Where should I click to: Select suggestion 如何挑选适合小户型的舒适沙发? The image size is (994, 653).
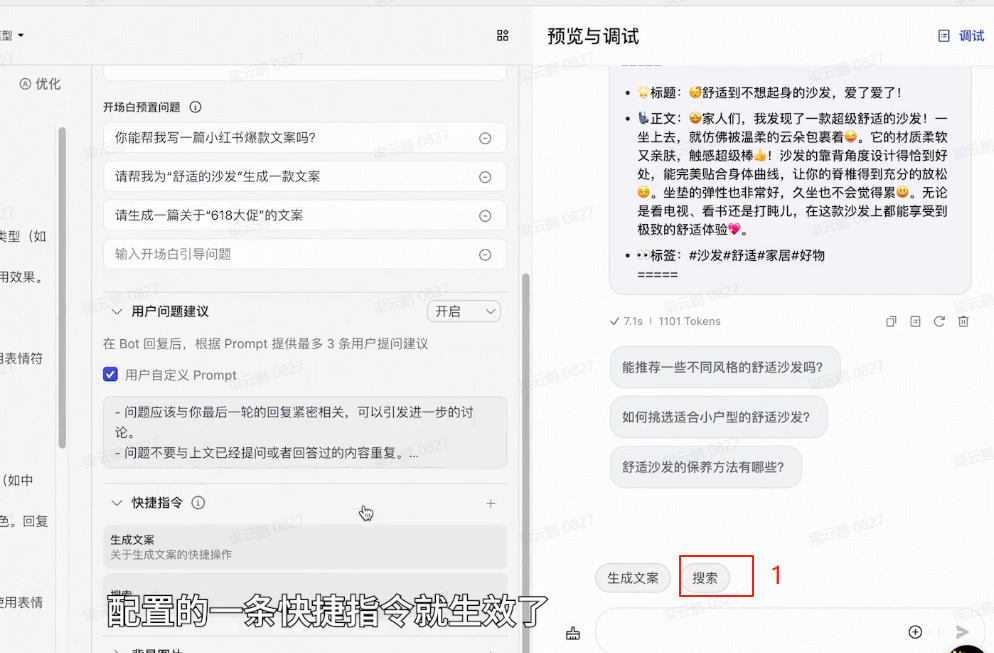(x=718, y=417)
